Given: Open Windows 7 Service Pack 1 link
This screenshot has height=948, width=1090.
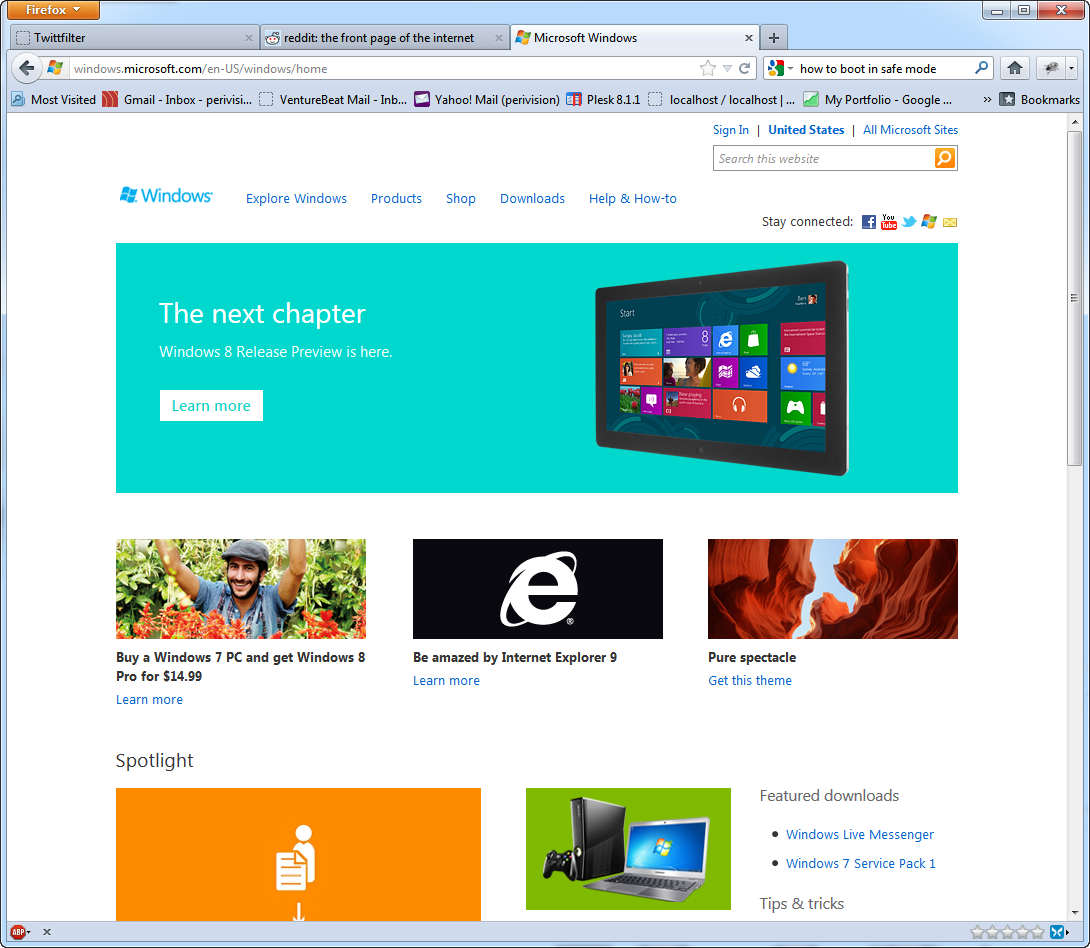Looking at the screenshot, I should point(861,863).
